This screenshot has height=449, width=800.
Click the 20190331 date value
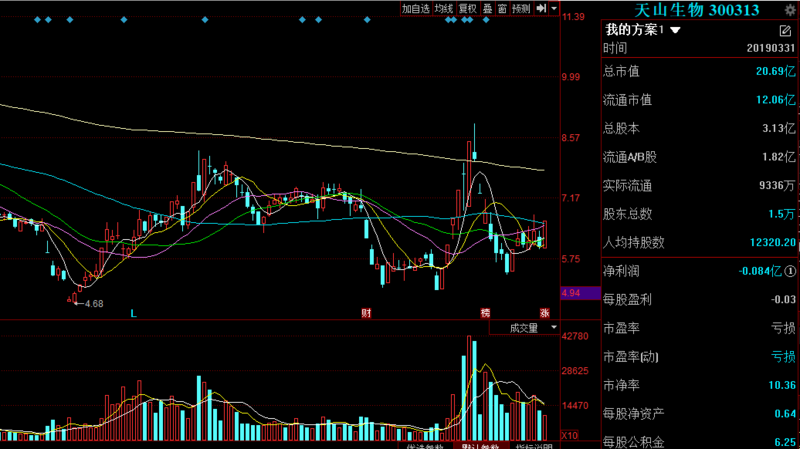point(770,48)
